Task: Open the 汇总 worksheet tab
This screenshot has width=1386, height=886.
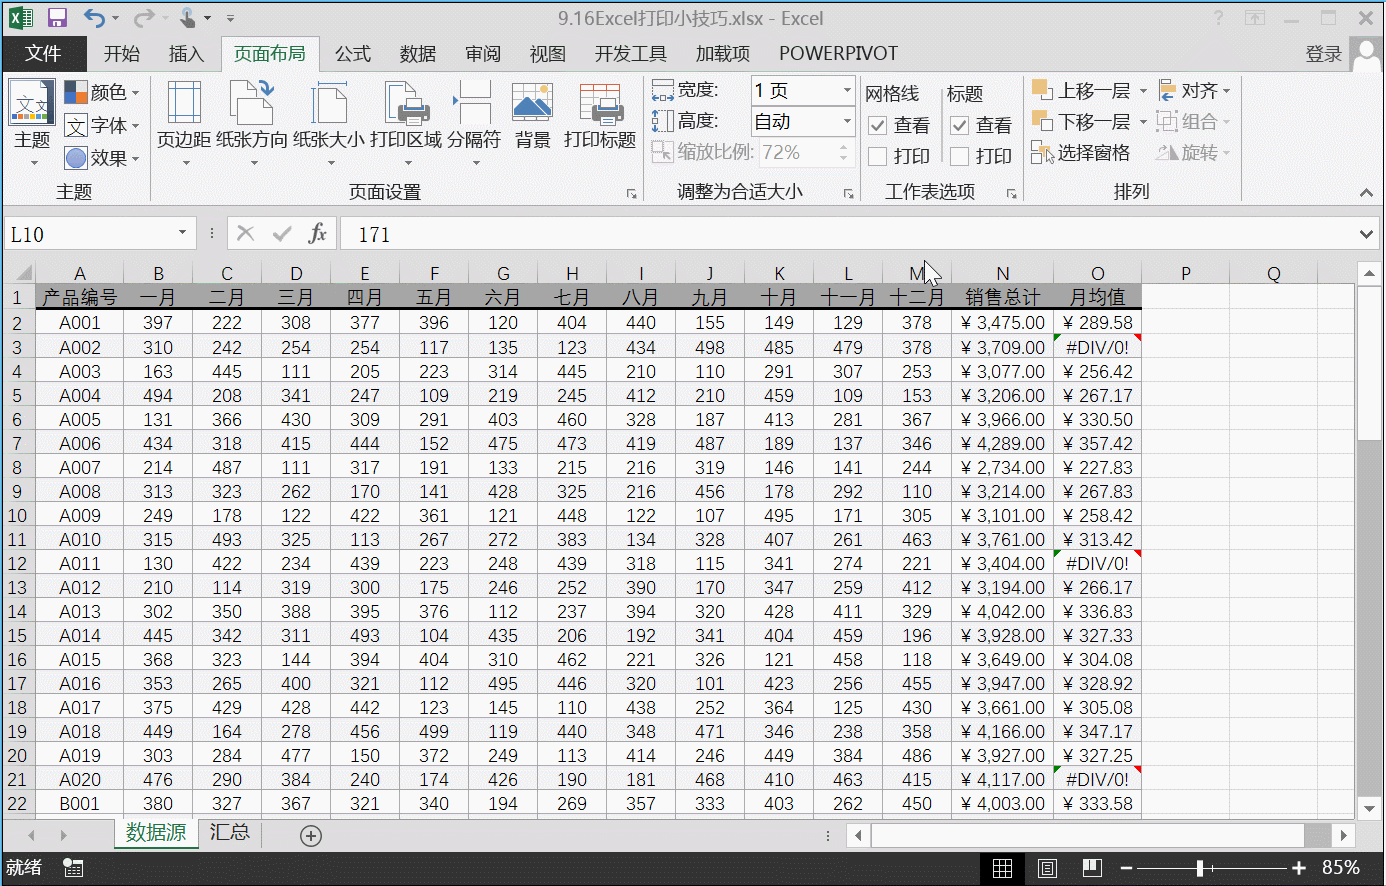Action: click(x=229, y=833)
